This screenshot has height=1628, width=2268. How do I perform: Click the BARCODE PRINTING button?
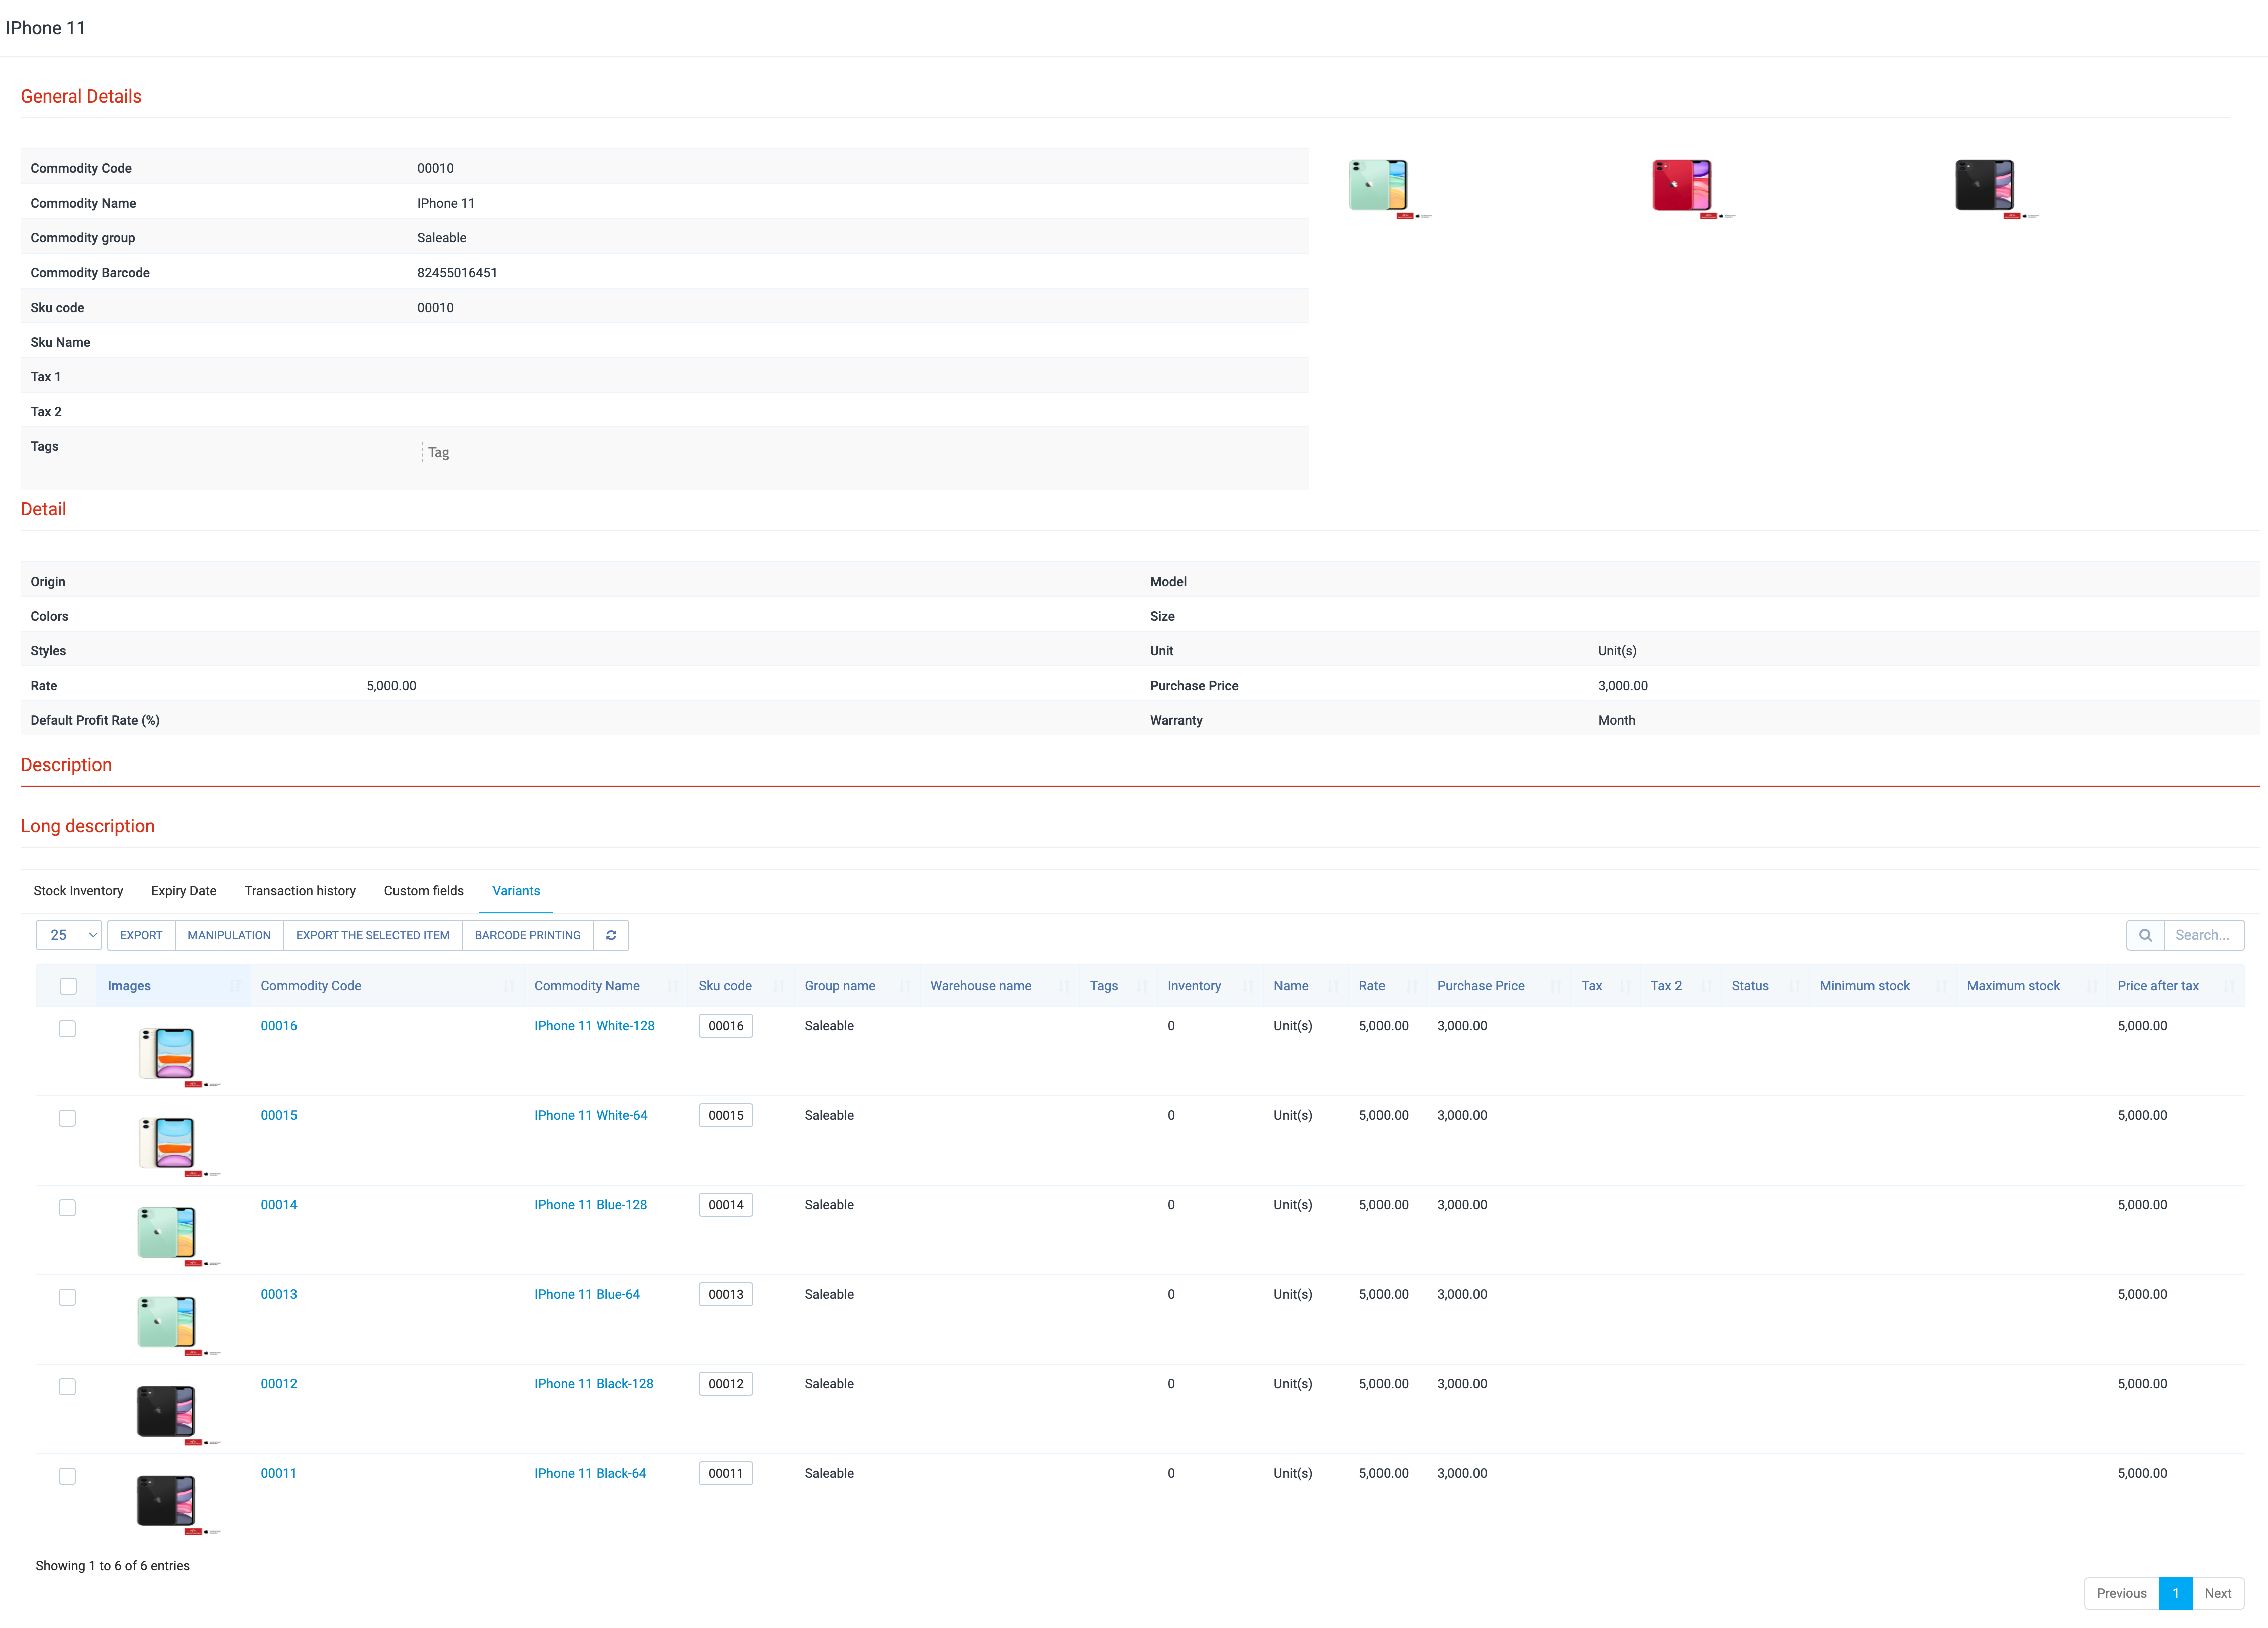(x=527, y=935)
